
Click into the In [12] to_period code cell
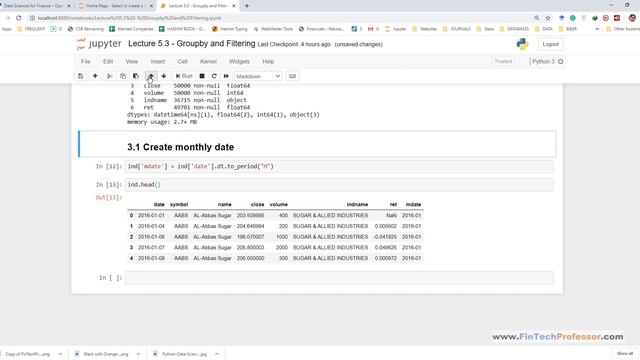tap(339, 167)
